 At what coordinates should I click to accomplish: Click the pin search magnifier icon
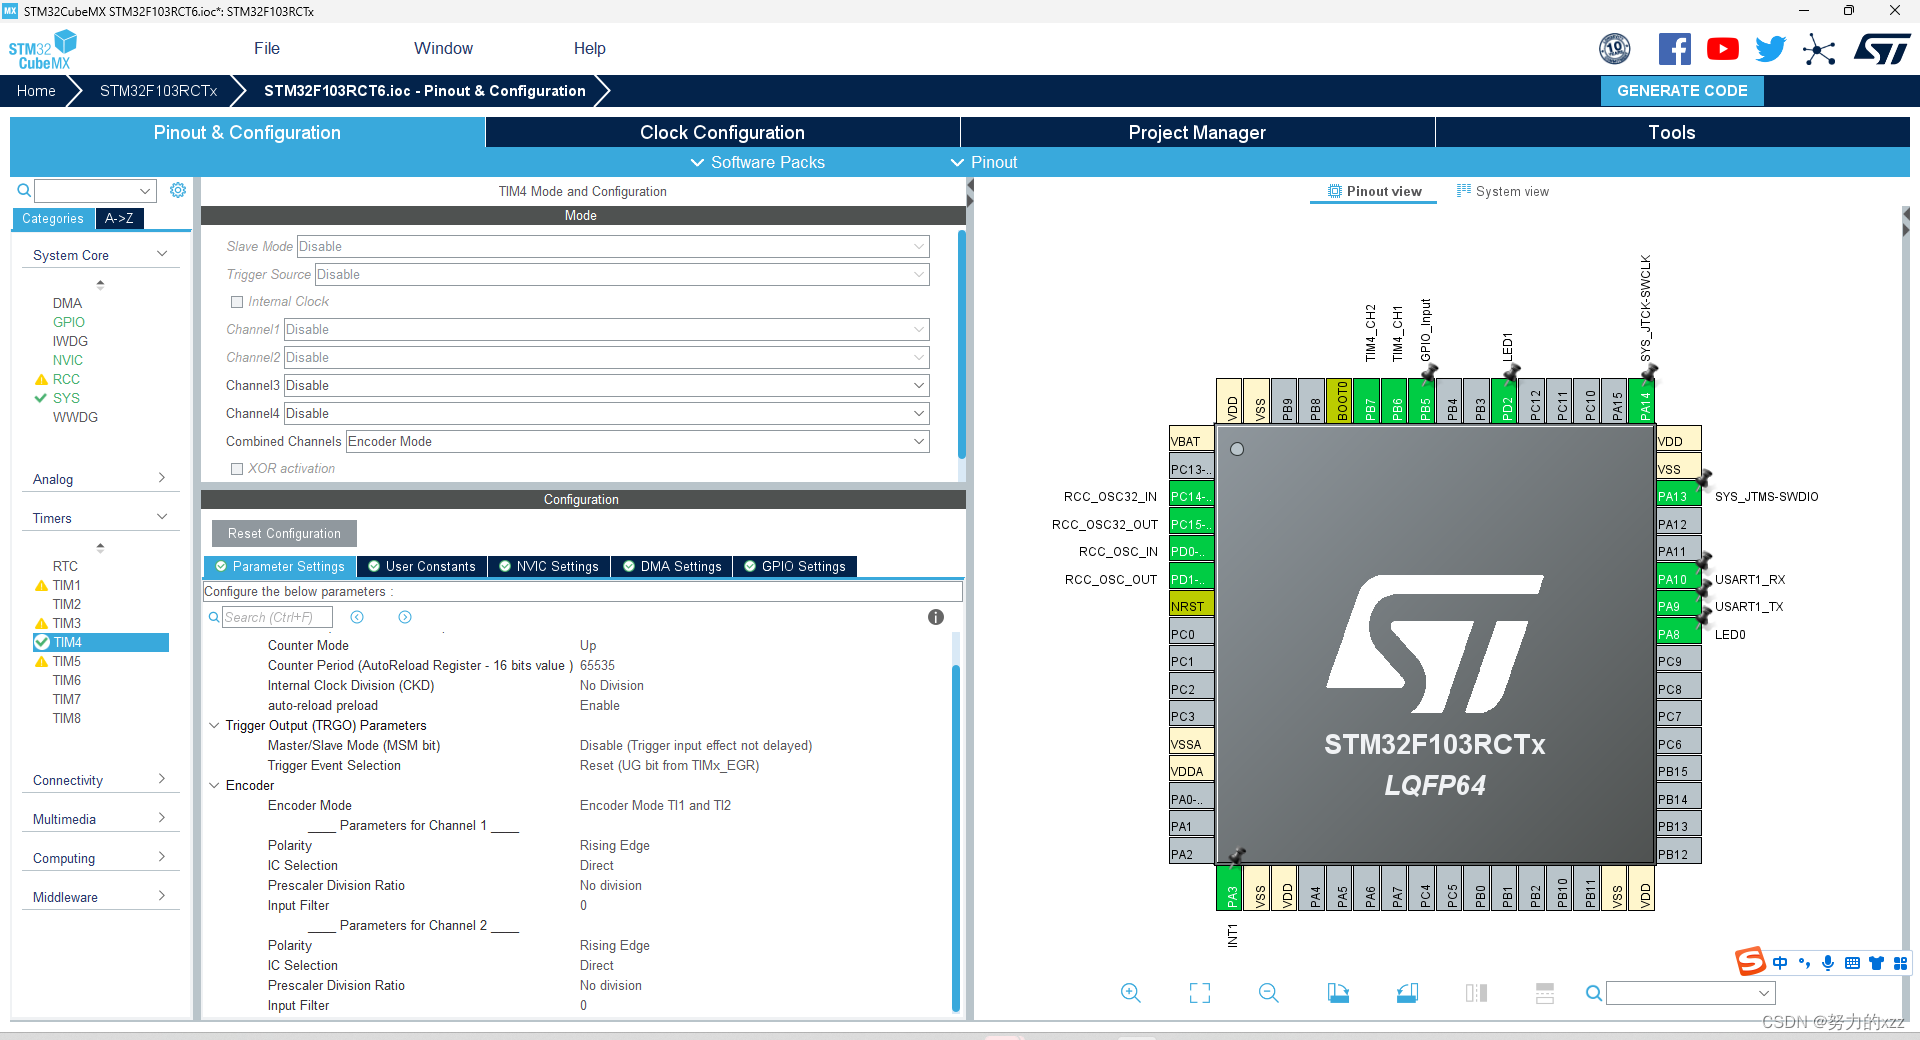1594,993
